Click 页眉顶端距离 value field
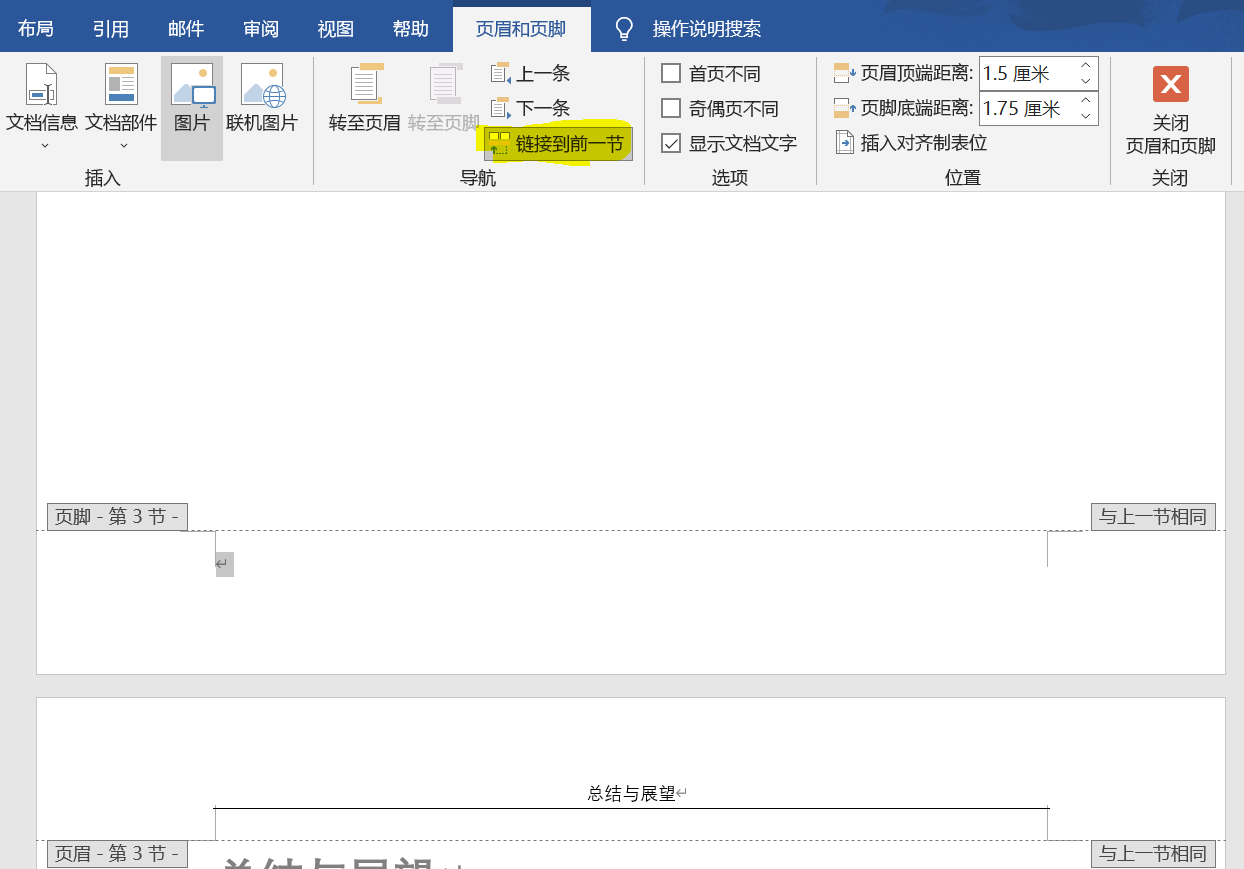The image size is (1244, 869). (1026, 74)
